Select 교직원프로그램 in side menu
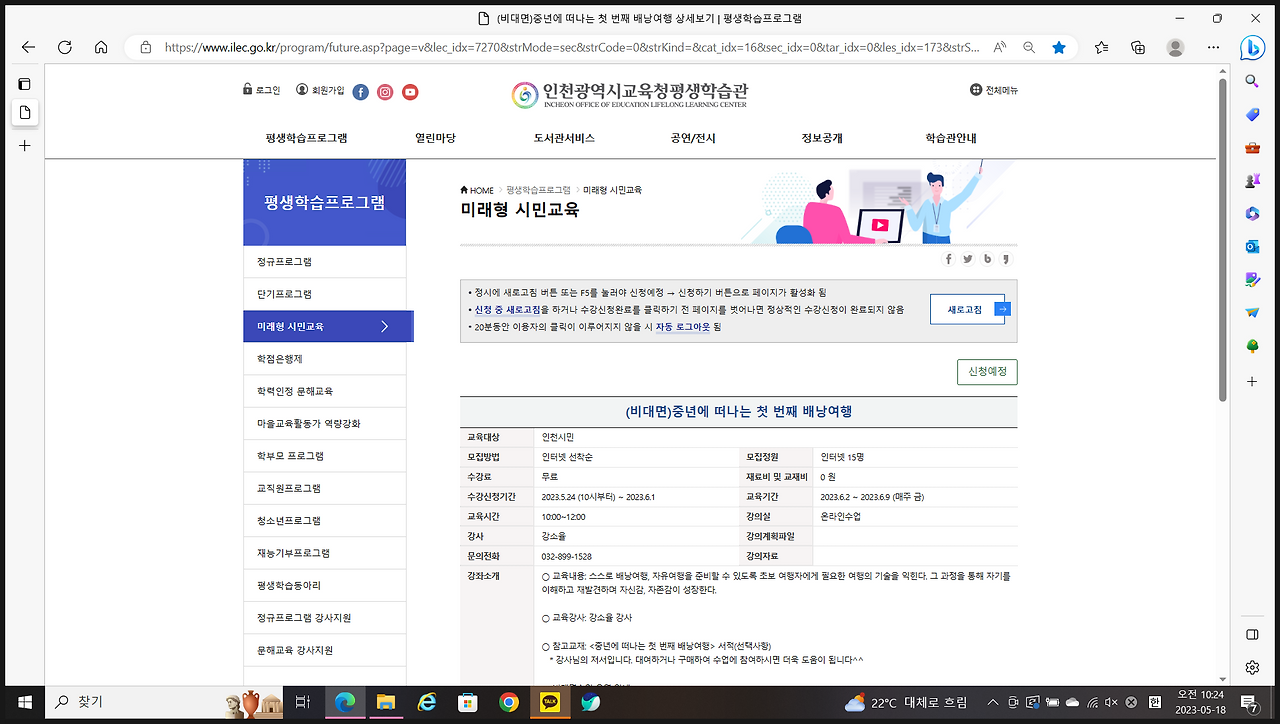This screenshot has height=724, width=1280. click(x=324, y=488)
